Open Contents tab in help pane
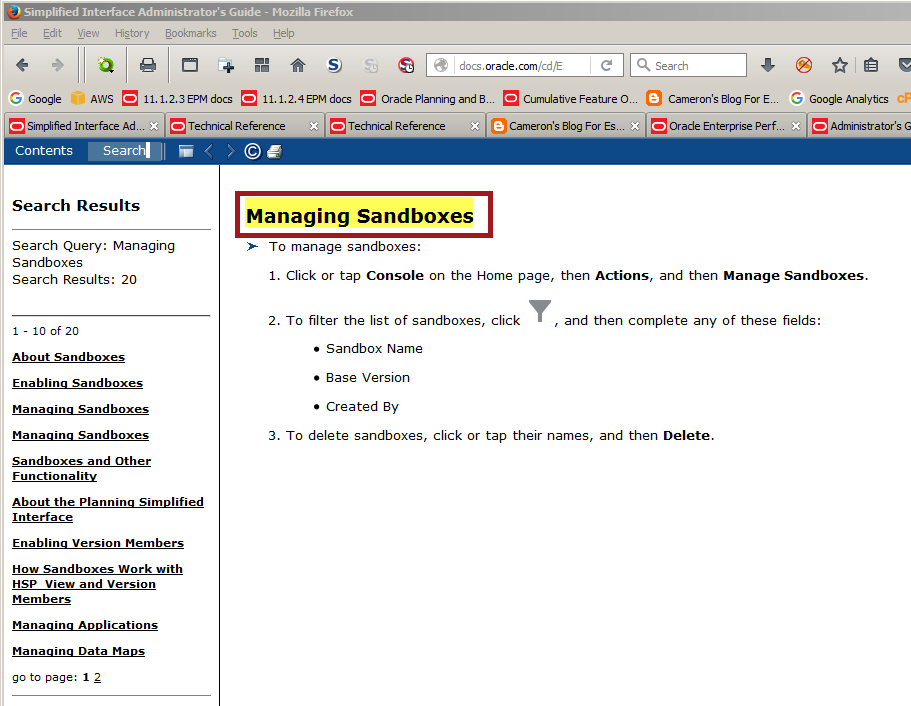Screen dimensions: 911x706 click(x=44, y=151)
